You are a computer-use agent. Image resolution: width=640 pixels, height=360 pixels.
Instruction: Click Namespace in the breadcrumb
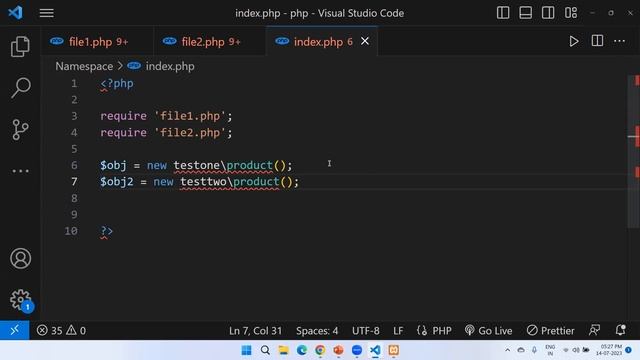click(84, 66)
